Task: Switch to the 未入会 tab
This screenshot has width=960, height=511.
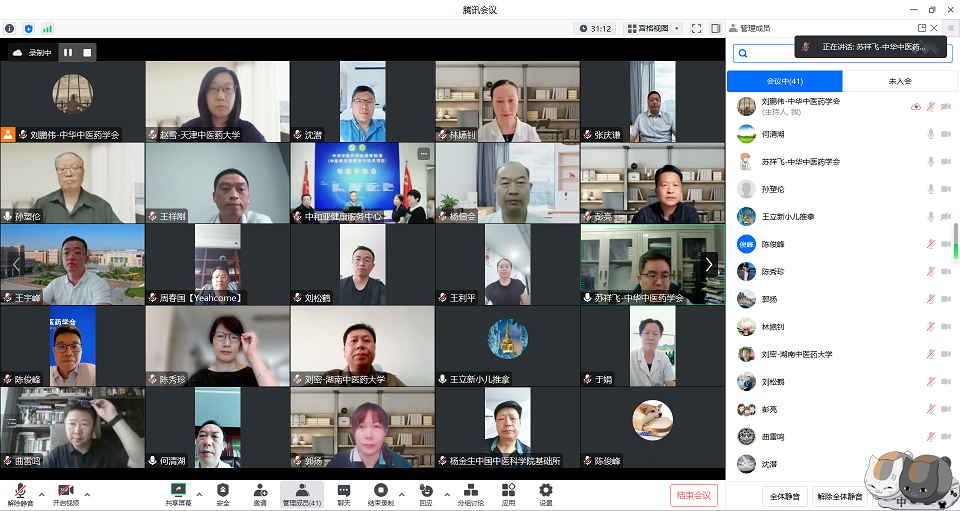Action: click(x=899, y=81)
